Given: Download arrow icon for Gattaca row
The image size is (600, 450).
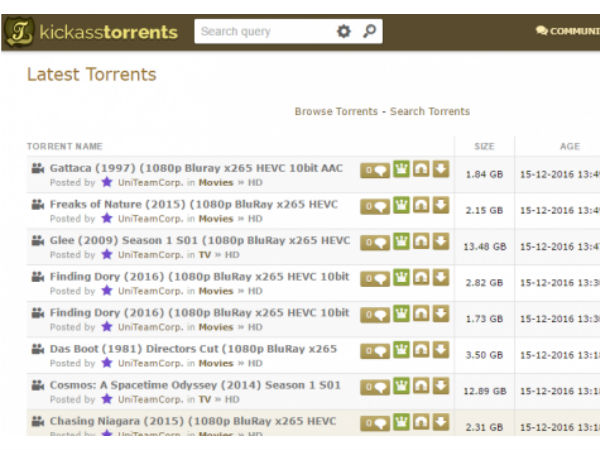Looking at the screenshot, I should (x=441, y=169).
